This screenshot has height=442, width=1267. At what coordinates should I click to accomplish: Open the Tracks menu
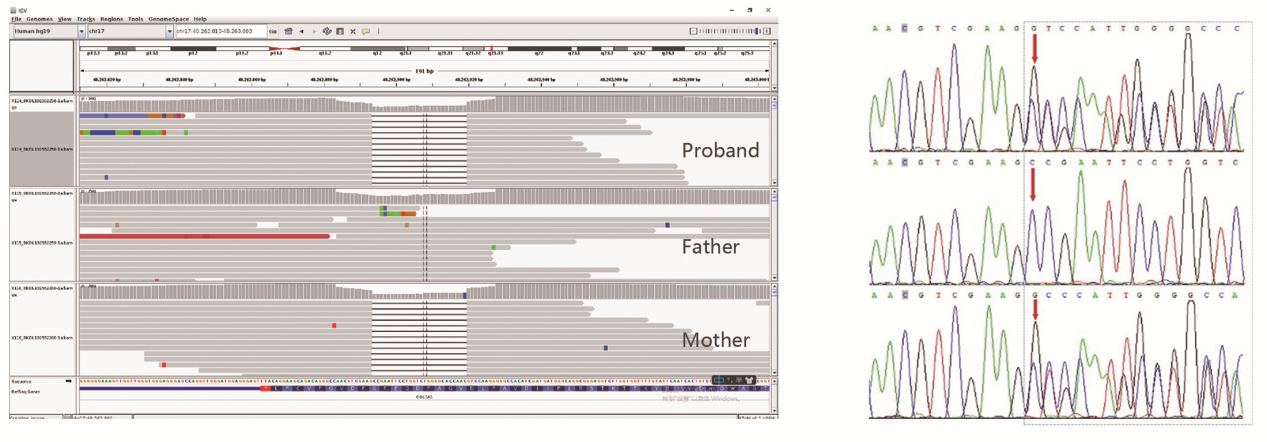coord(86,19)
